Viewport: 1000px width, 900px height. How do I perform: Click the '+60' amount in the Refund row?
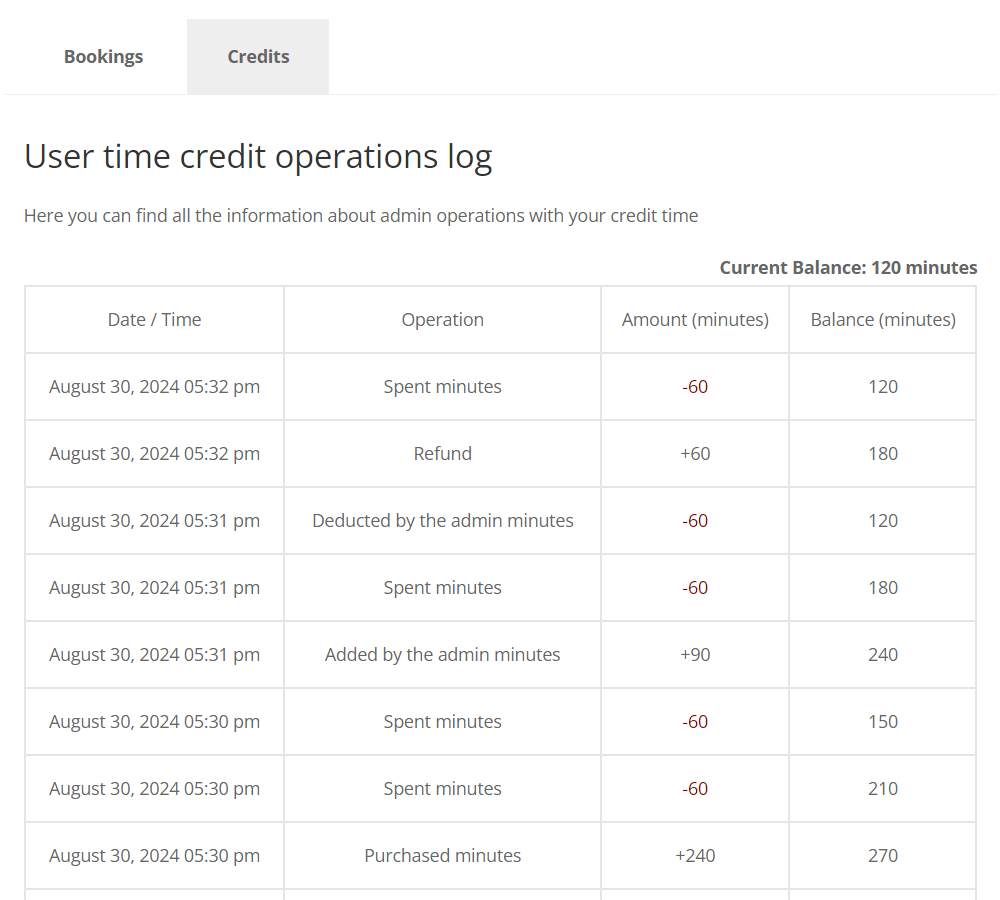coord(695,454)
